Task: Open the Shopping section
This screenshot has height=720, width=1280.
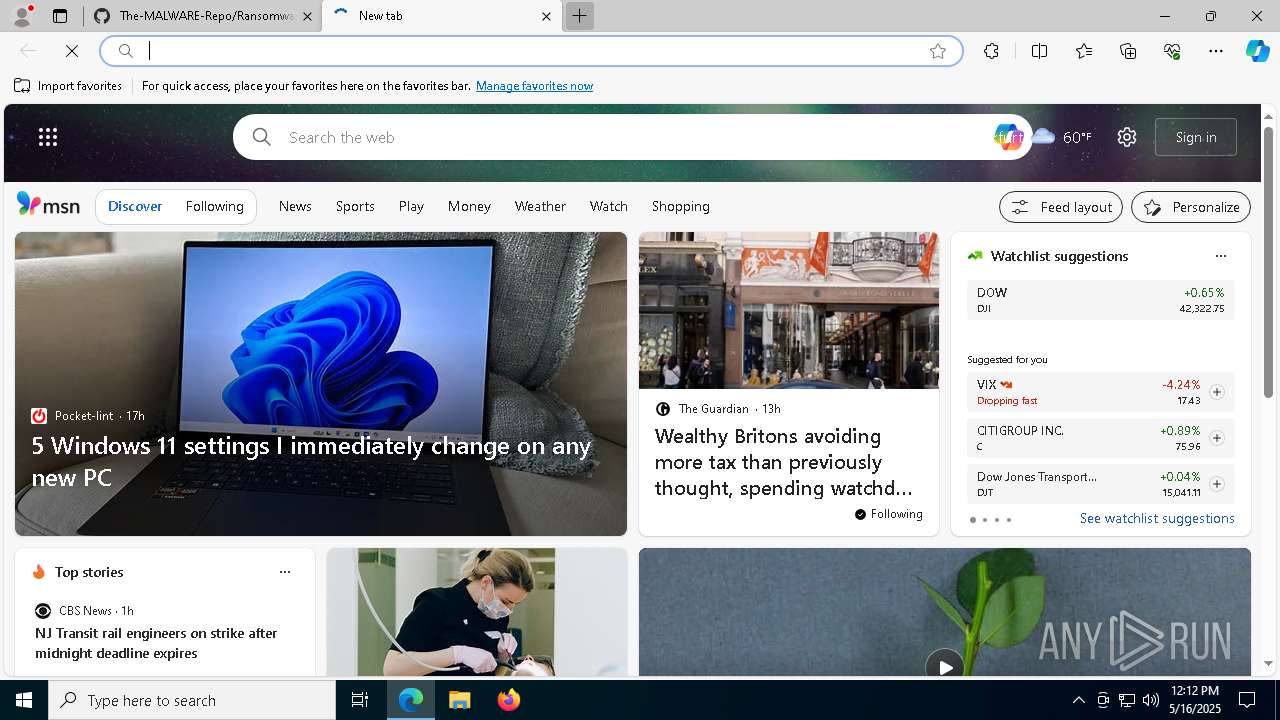Action: 680,206
